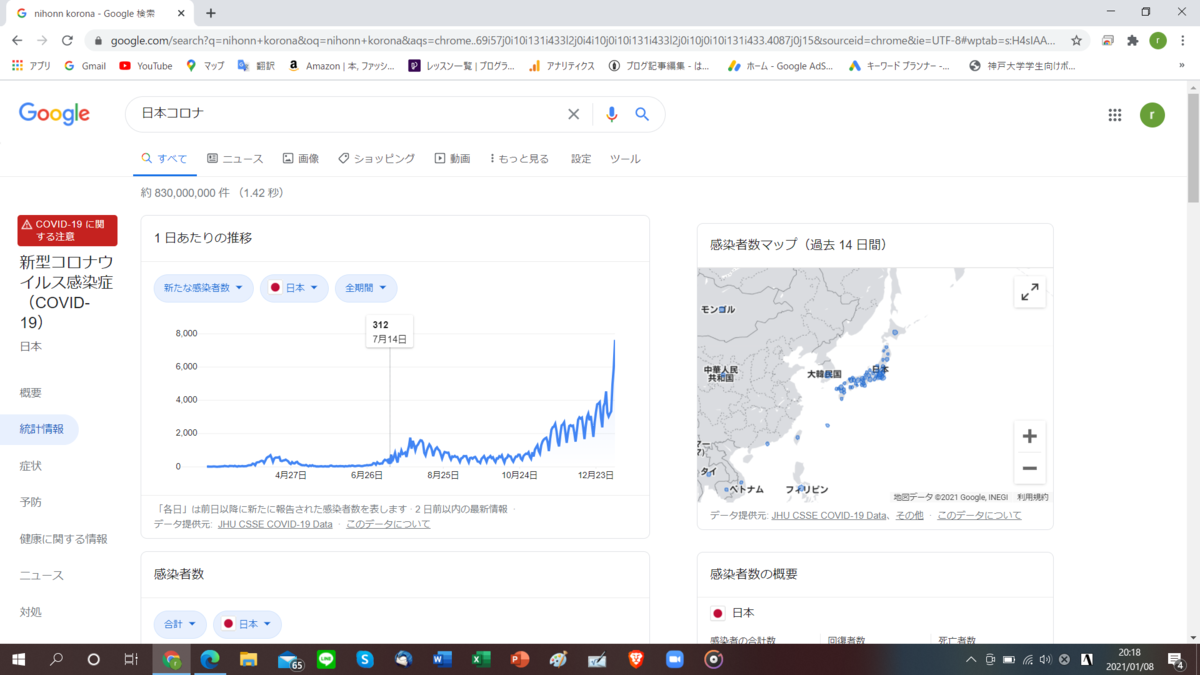The height and width of the screenshot is (675, 1200).
Task: Select 予防 in the left sidebar
Action: tap(31, 502)
